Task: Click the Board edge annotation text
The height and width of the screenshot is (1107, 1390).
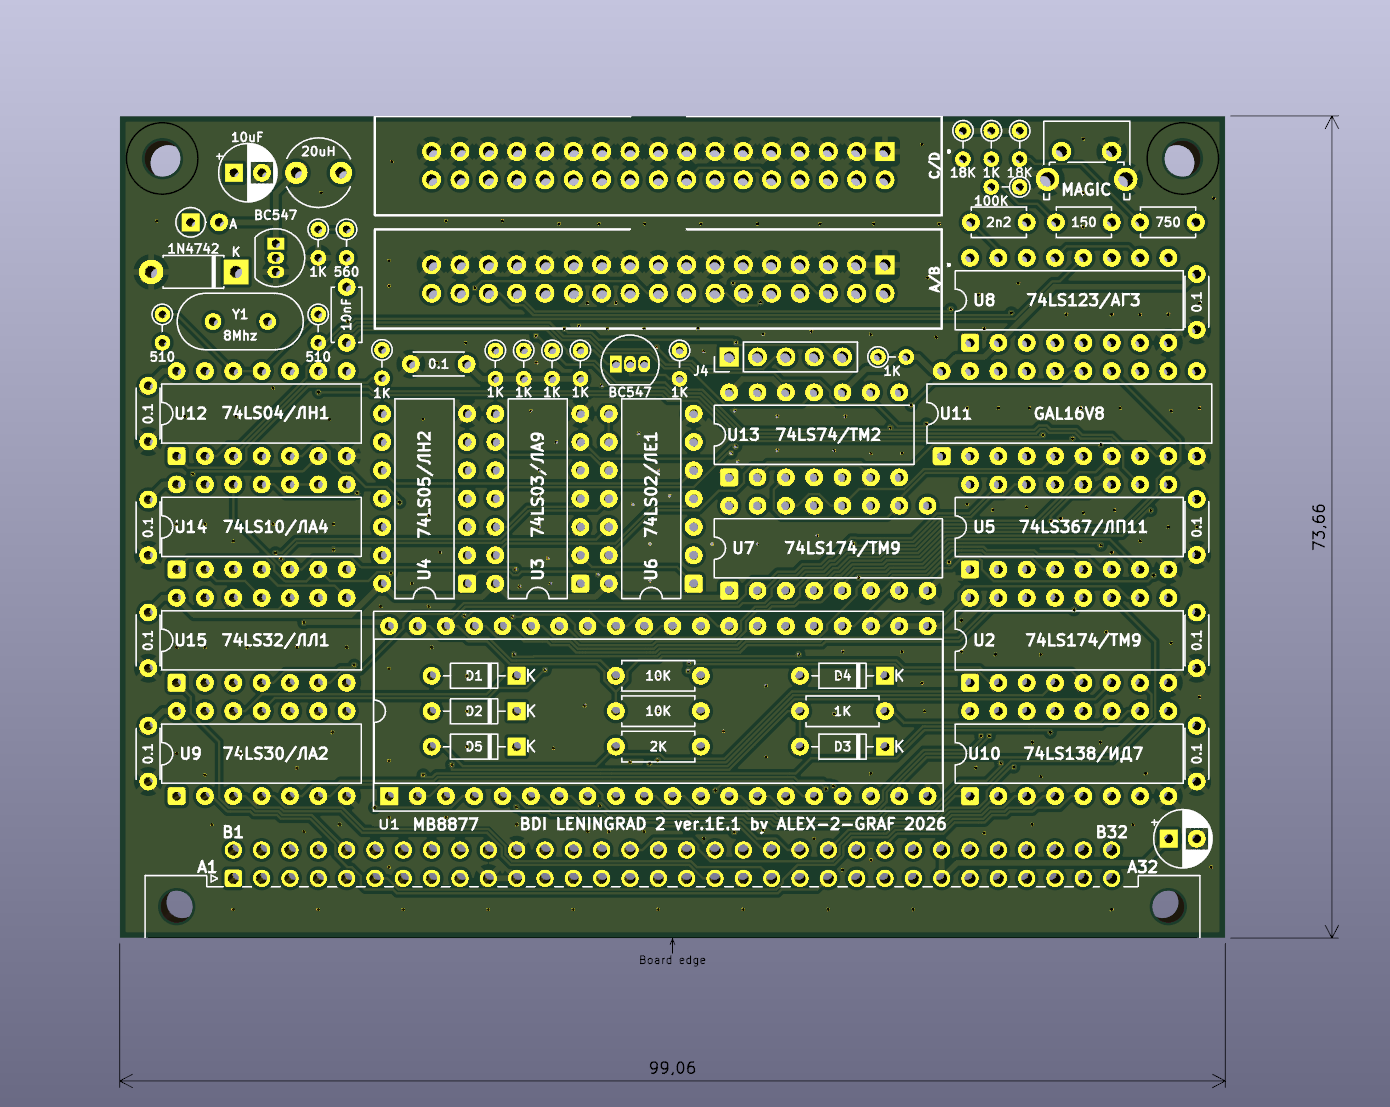Action: [x=672, y=960]
